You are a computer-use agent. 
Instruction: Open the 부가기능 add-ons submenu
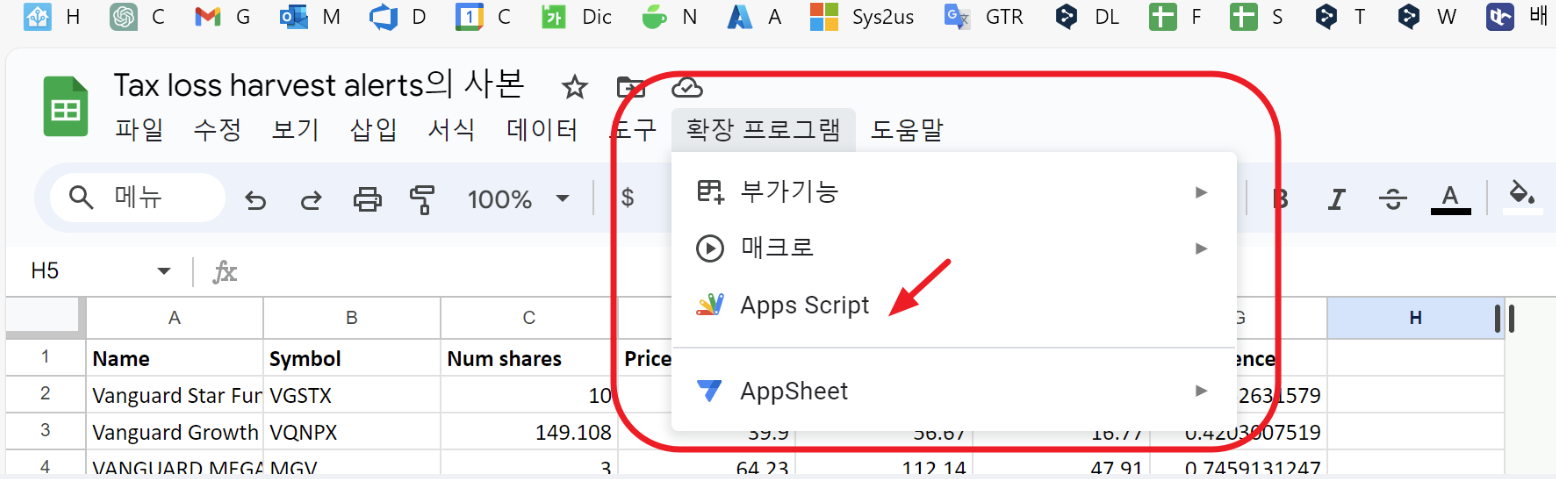point(954,192)
